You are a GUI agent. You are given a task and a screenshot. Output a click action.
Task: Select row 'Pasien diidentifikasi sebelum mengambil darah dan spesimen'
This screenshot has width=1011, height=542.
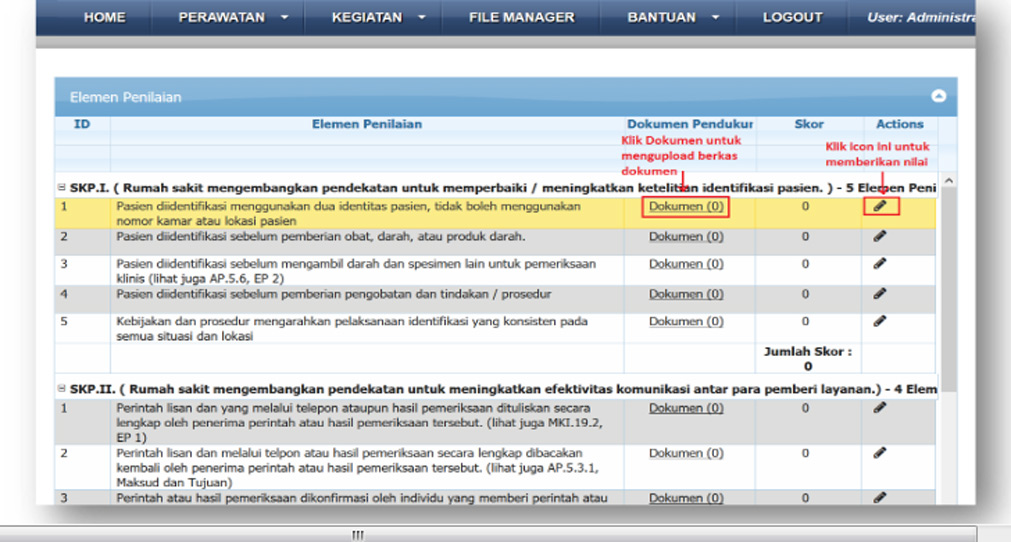[x=495, y=271]
